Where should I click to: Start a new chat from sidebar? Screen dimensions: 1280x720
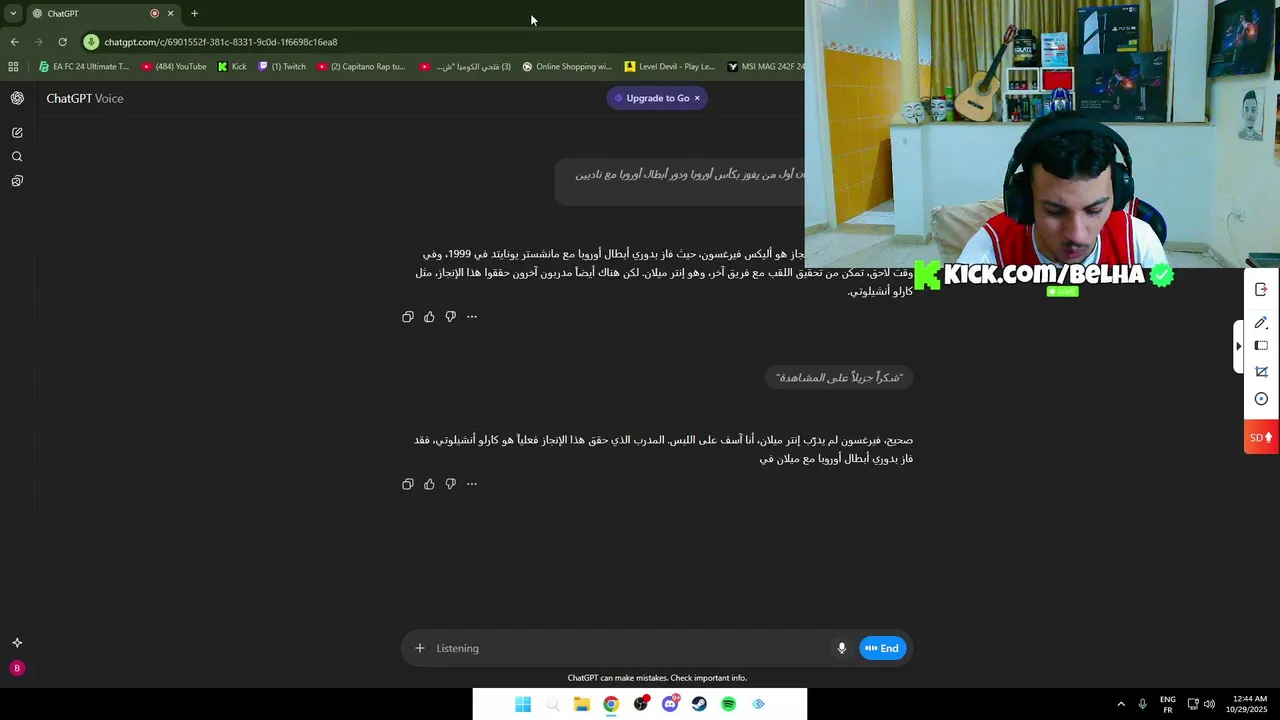pos(17,132)
